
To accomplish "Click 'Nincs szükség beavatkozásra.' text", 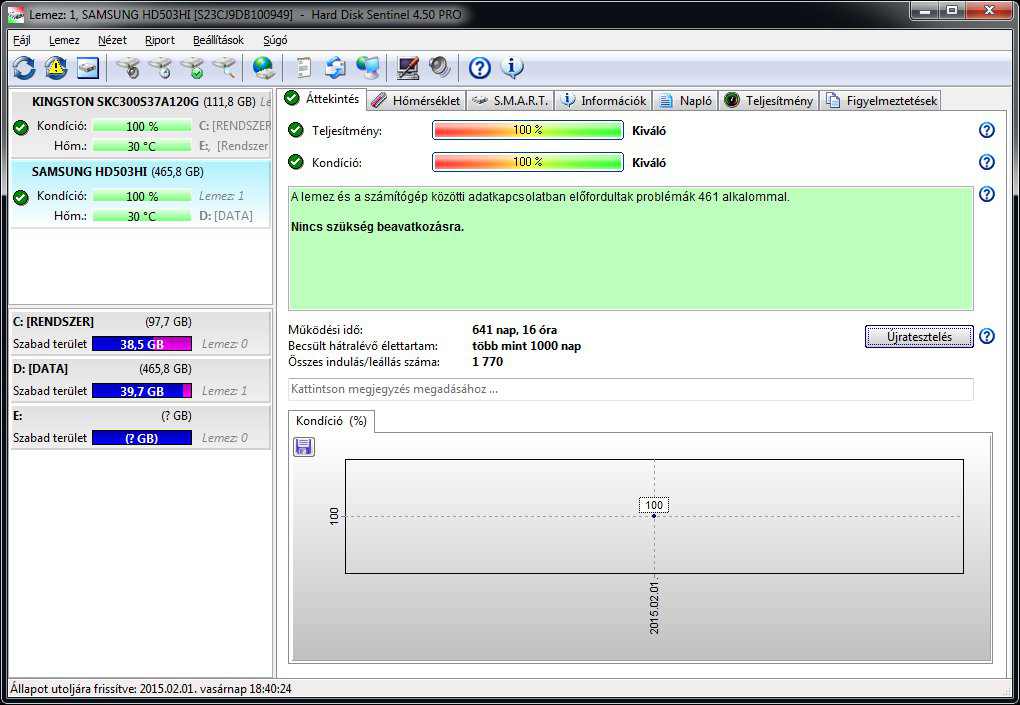I will 377,227.
